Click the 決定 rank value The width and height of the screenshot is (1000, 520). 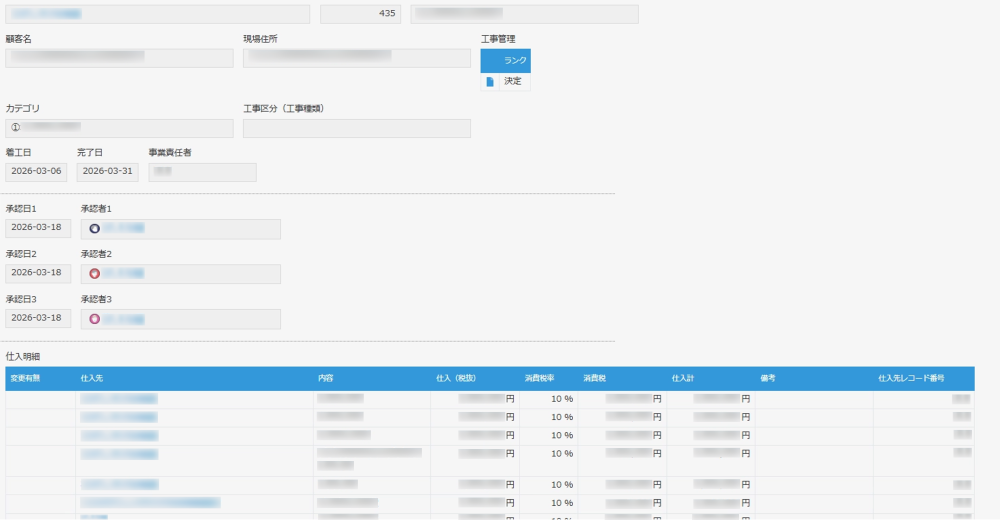point(513,81)
